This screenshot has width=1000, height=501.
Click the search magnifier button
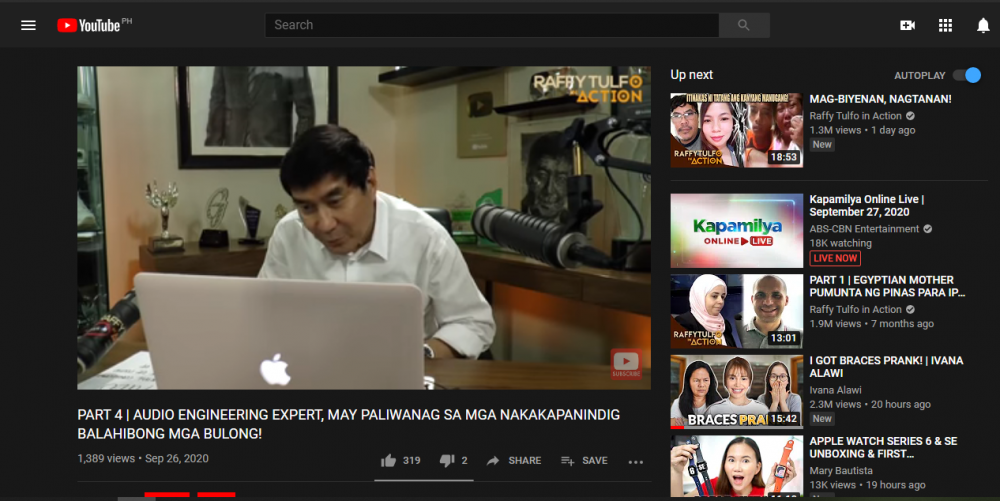[743, 25]
